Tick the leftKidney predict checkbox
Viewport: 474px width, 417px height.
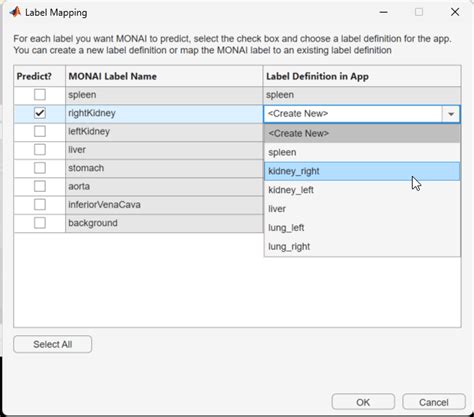(x=40, y=131)
